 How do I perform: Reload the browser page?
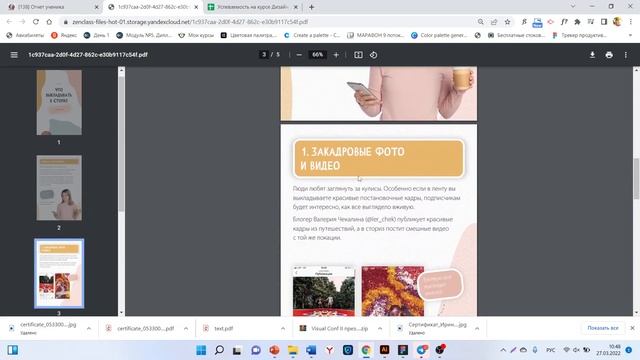pos(36,22)
